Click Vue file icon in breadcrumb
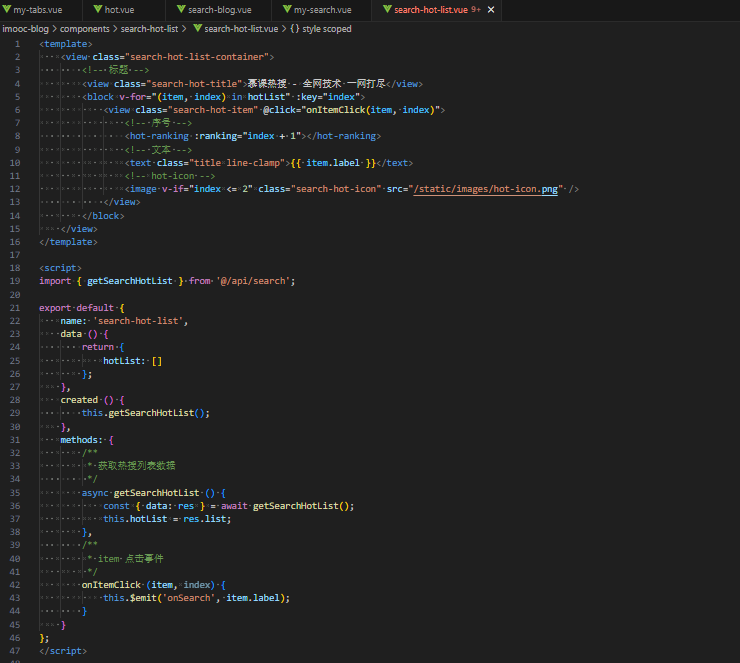 pos(198,29)
